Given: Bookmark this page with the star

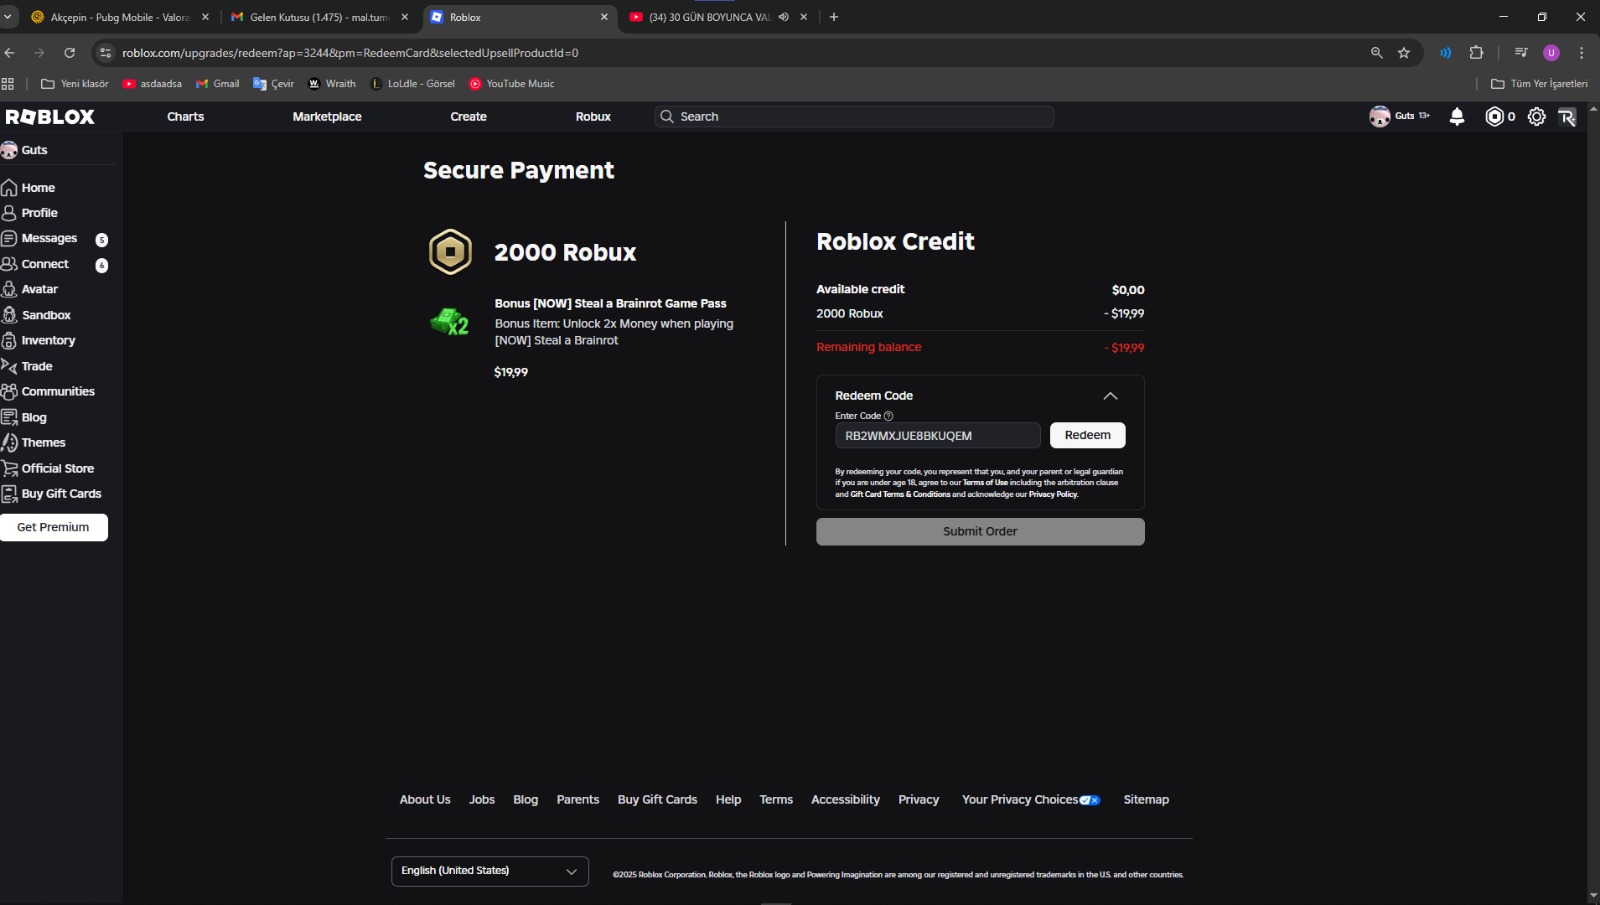Looking at the screenshot, I should click(x=1404, y=53).
